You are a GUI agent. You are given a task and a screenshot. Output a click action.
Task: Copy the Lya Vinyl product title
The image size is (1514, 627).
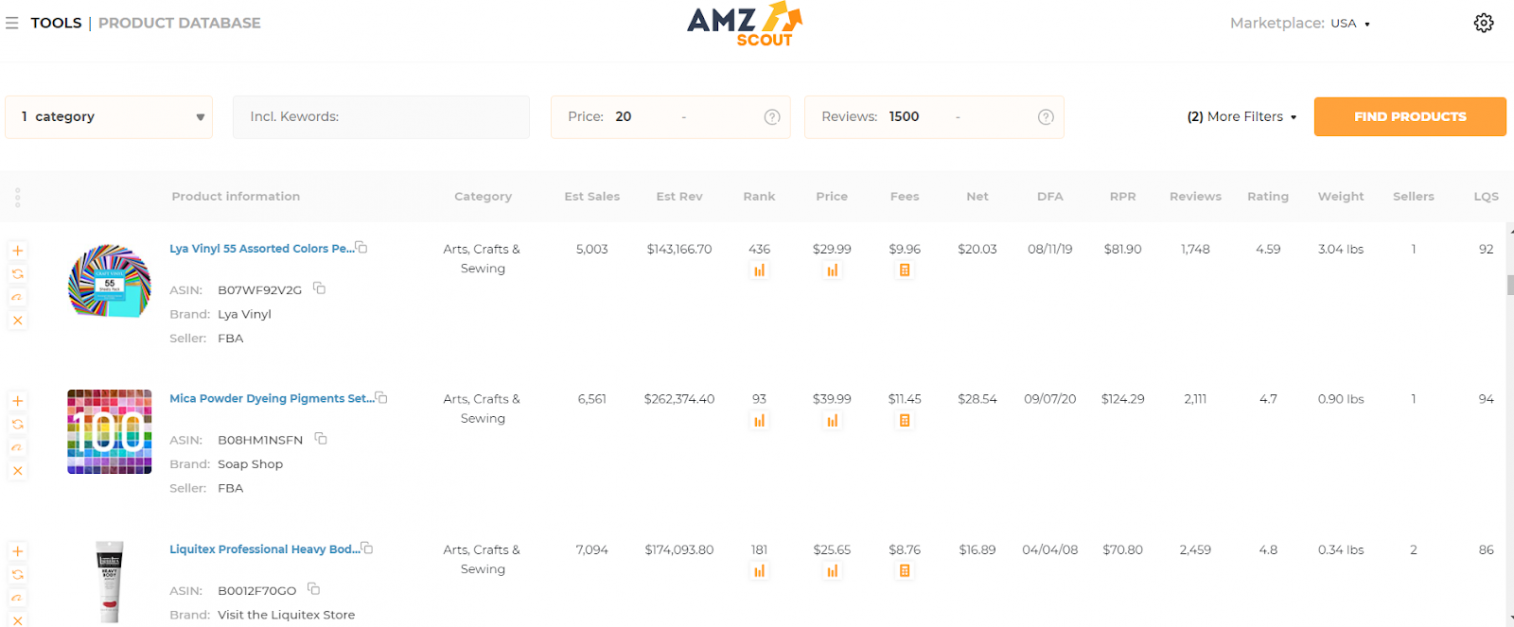pyautogui.click(x=362, y=247)
